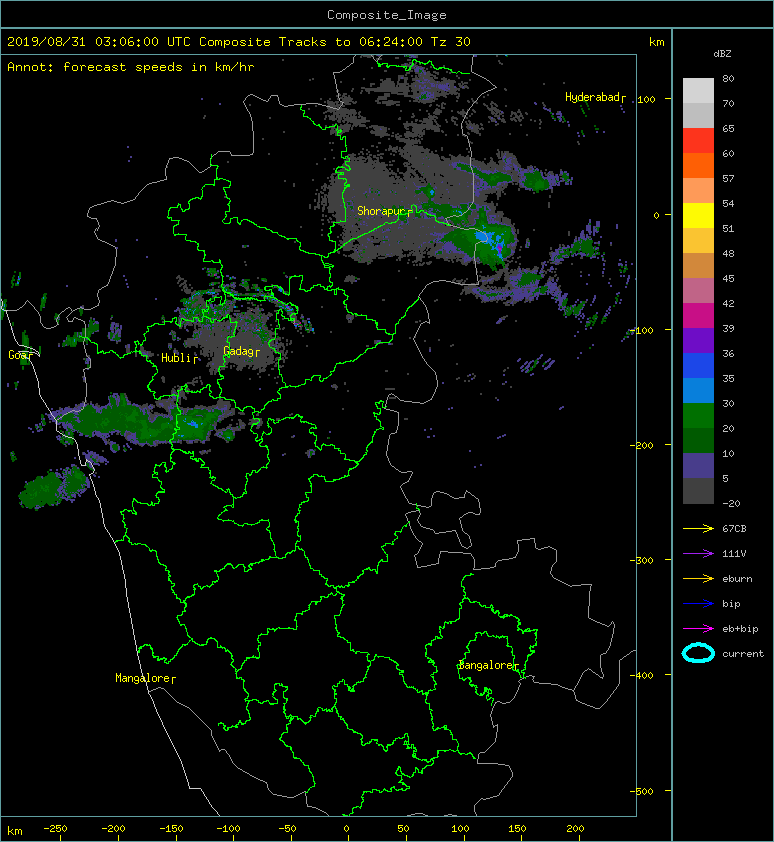Click the 0 x-axis tick label
The height and width of the screenshot is (842, 774).
[346, 829]
